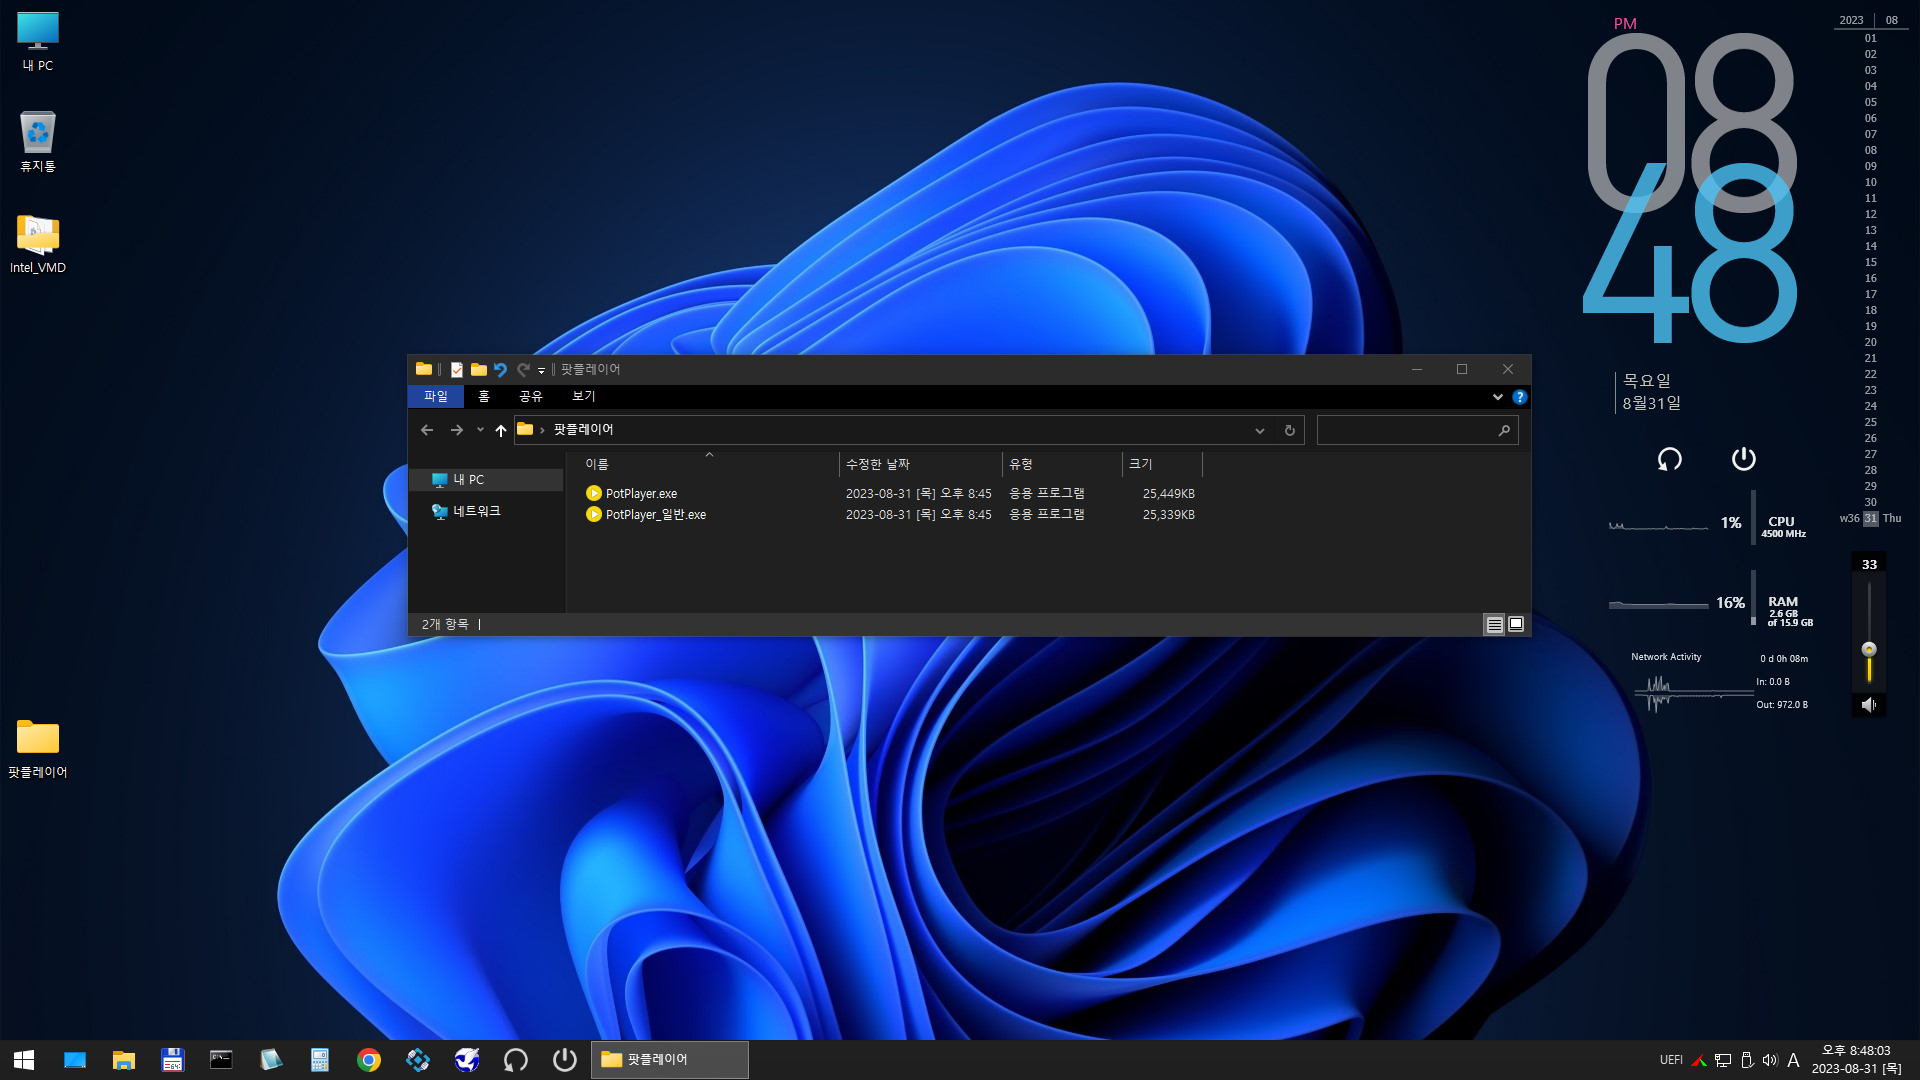Open the Intel_VMD folder on the desktop
The image size is (1920, 1080).
38,243
